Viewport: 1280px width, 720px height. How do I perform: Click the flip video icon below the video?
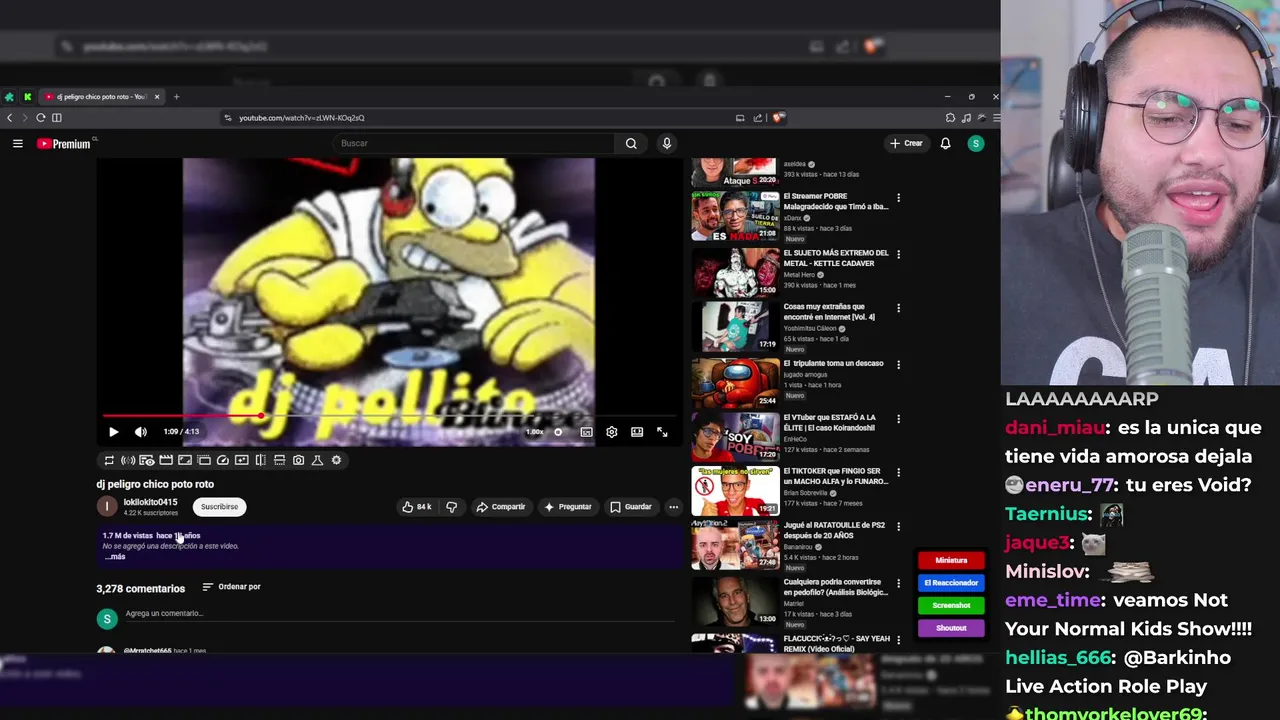point(261,460)
